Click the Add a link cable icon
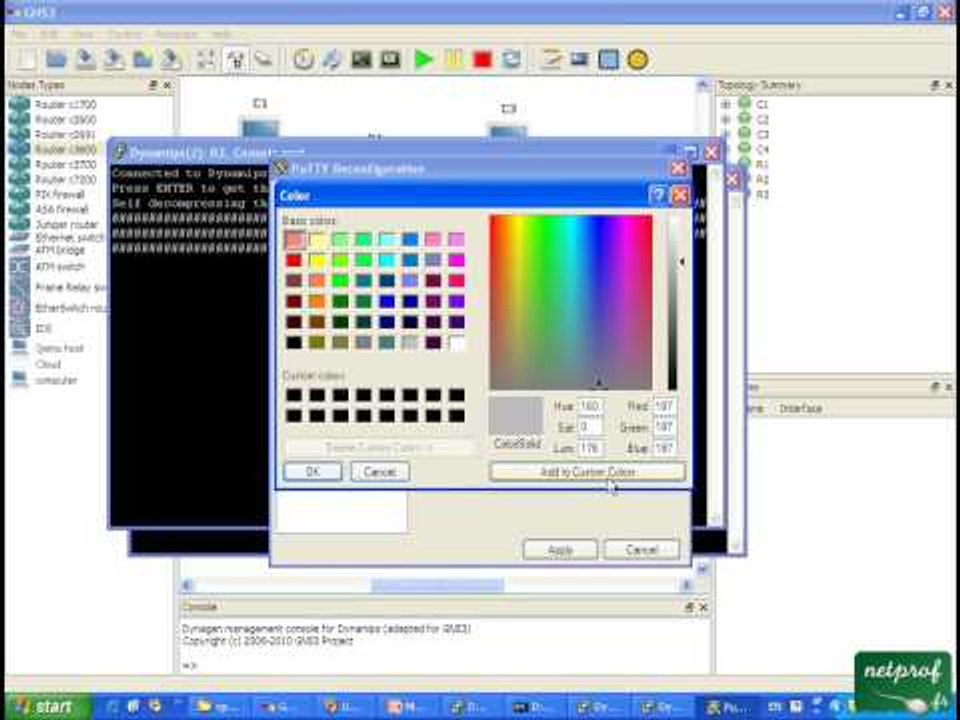 pos(264,59)
